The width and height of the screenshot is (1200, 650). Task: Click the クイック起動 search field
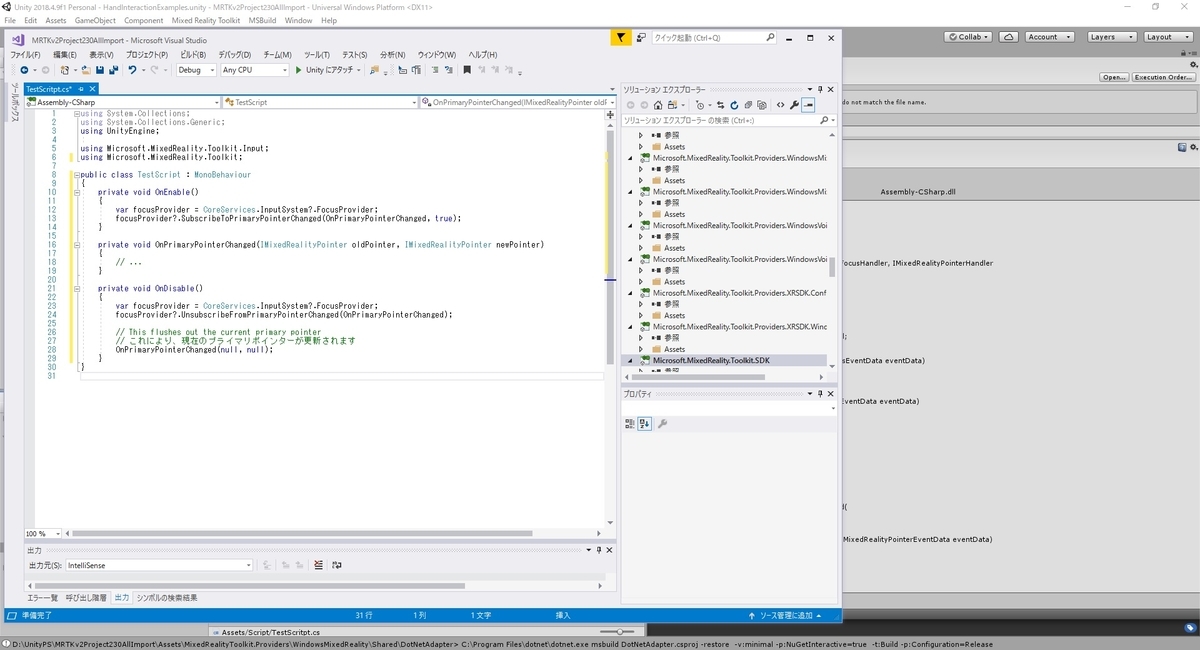(713, 38)
